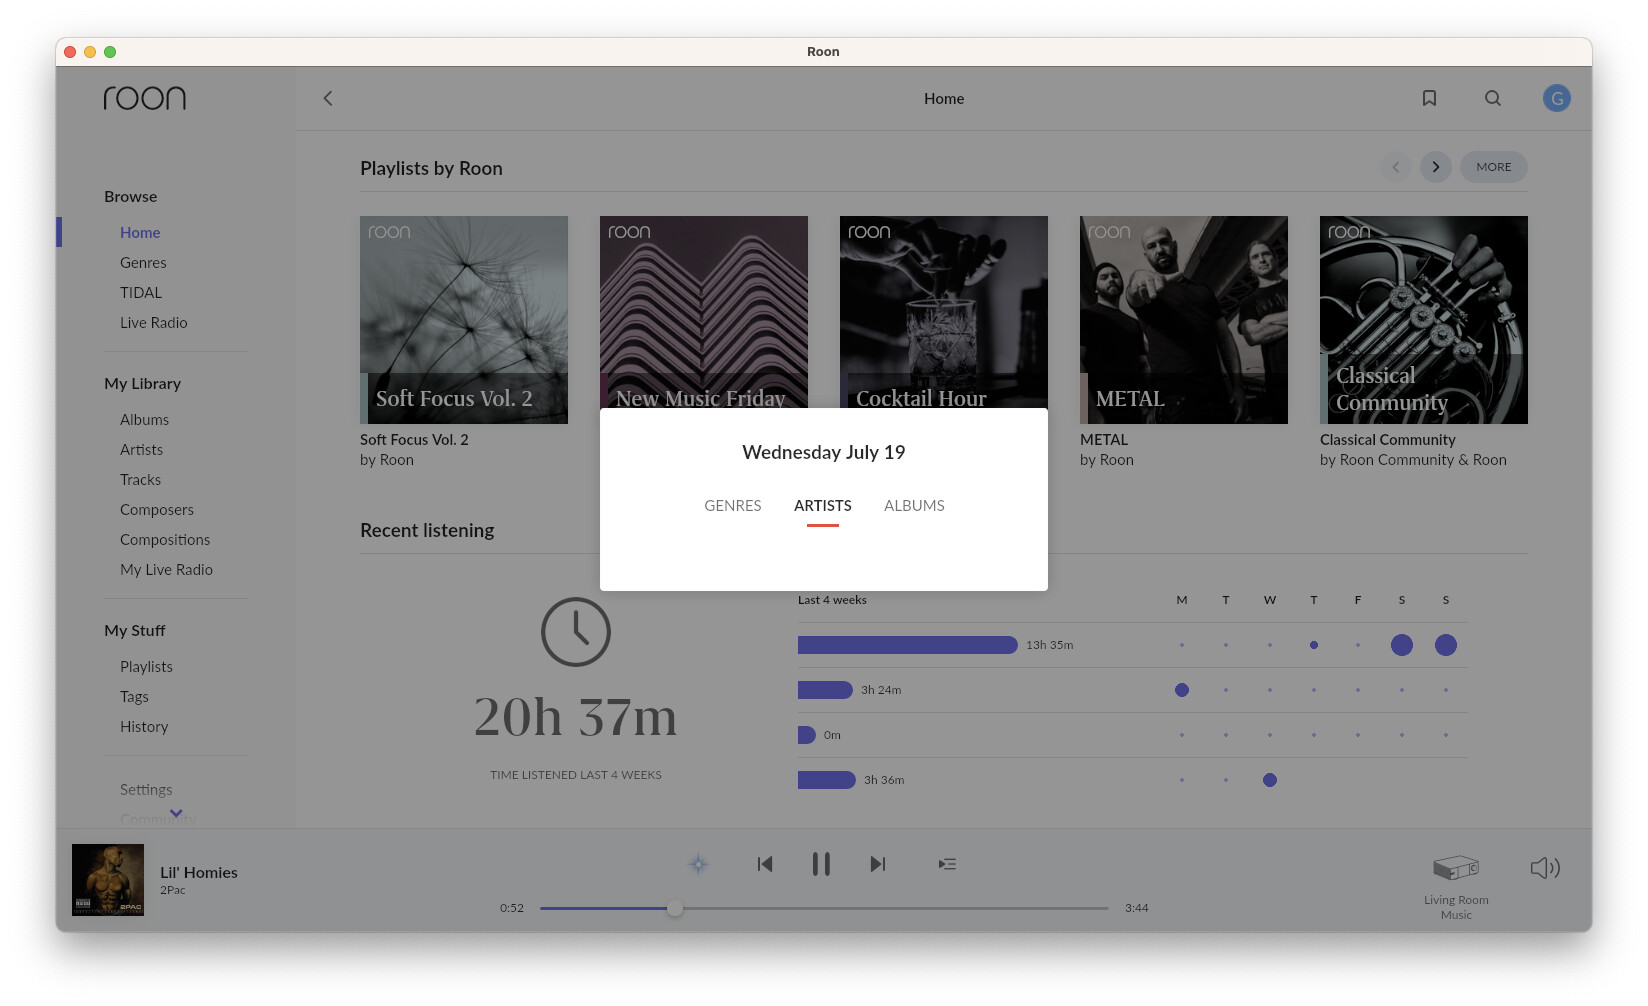Click the Classical Community title link

1388,440
